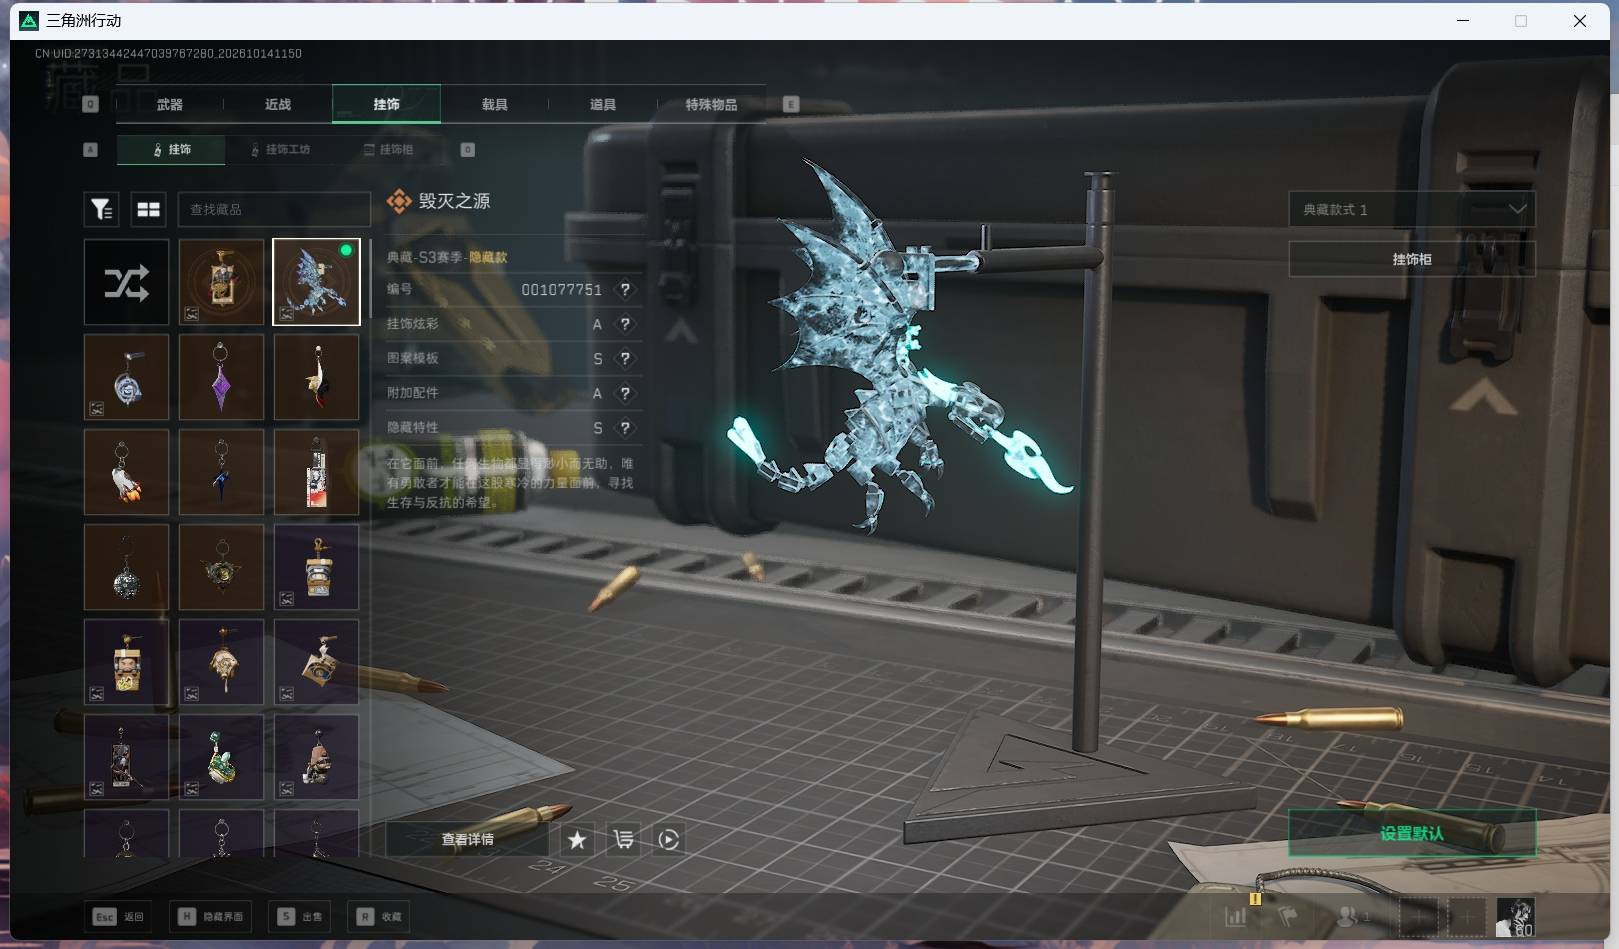Image resolution: width=1619 pixels, height=949 pixels.
Task: Show help for 隐藏特性 rating
Action: [626, 427]
